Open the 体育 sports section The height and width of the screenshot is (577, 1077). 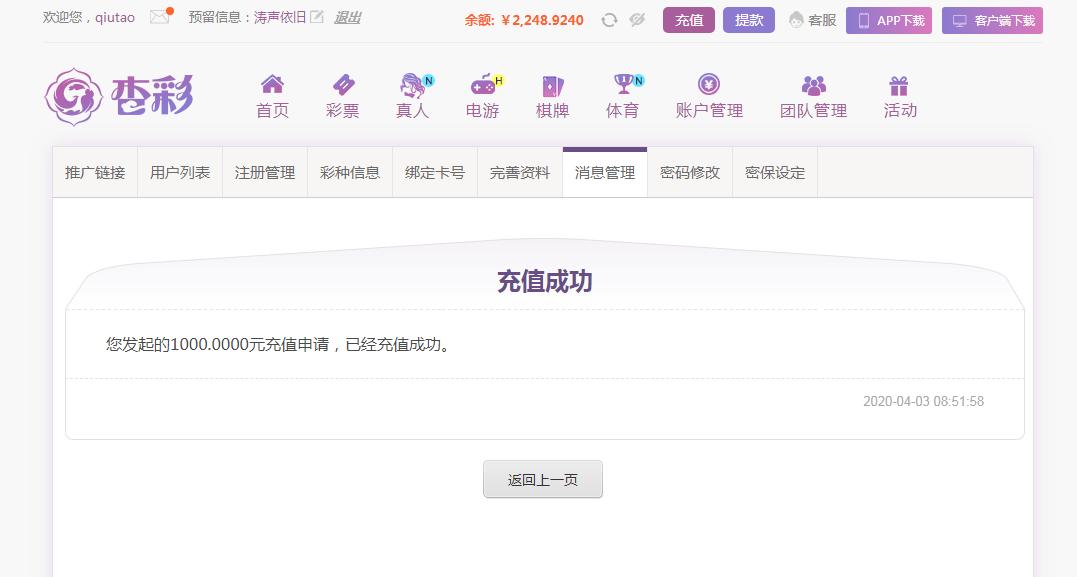click(624, 97)
